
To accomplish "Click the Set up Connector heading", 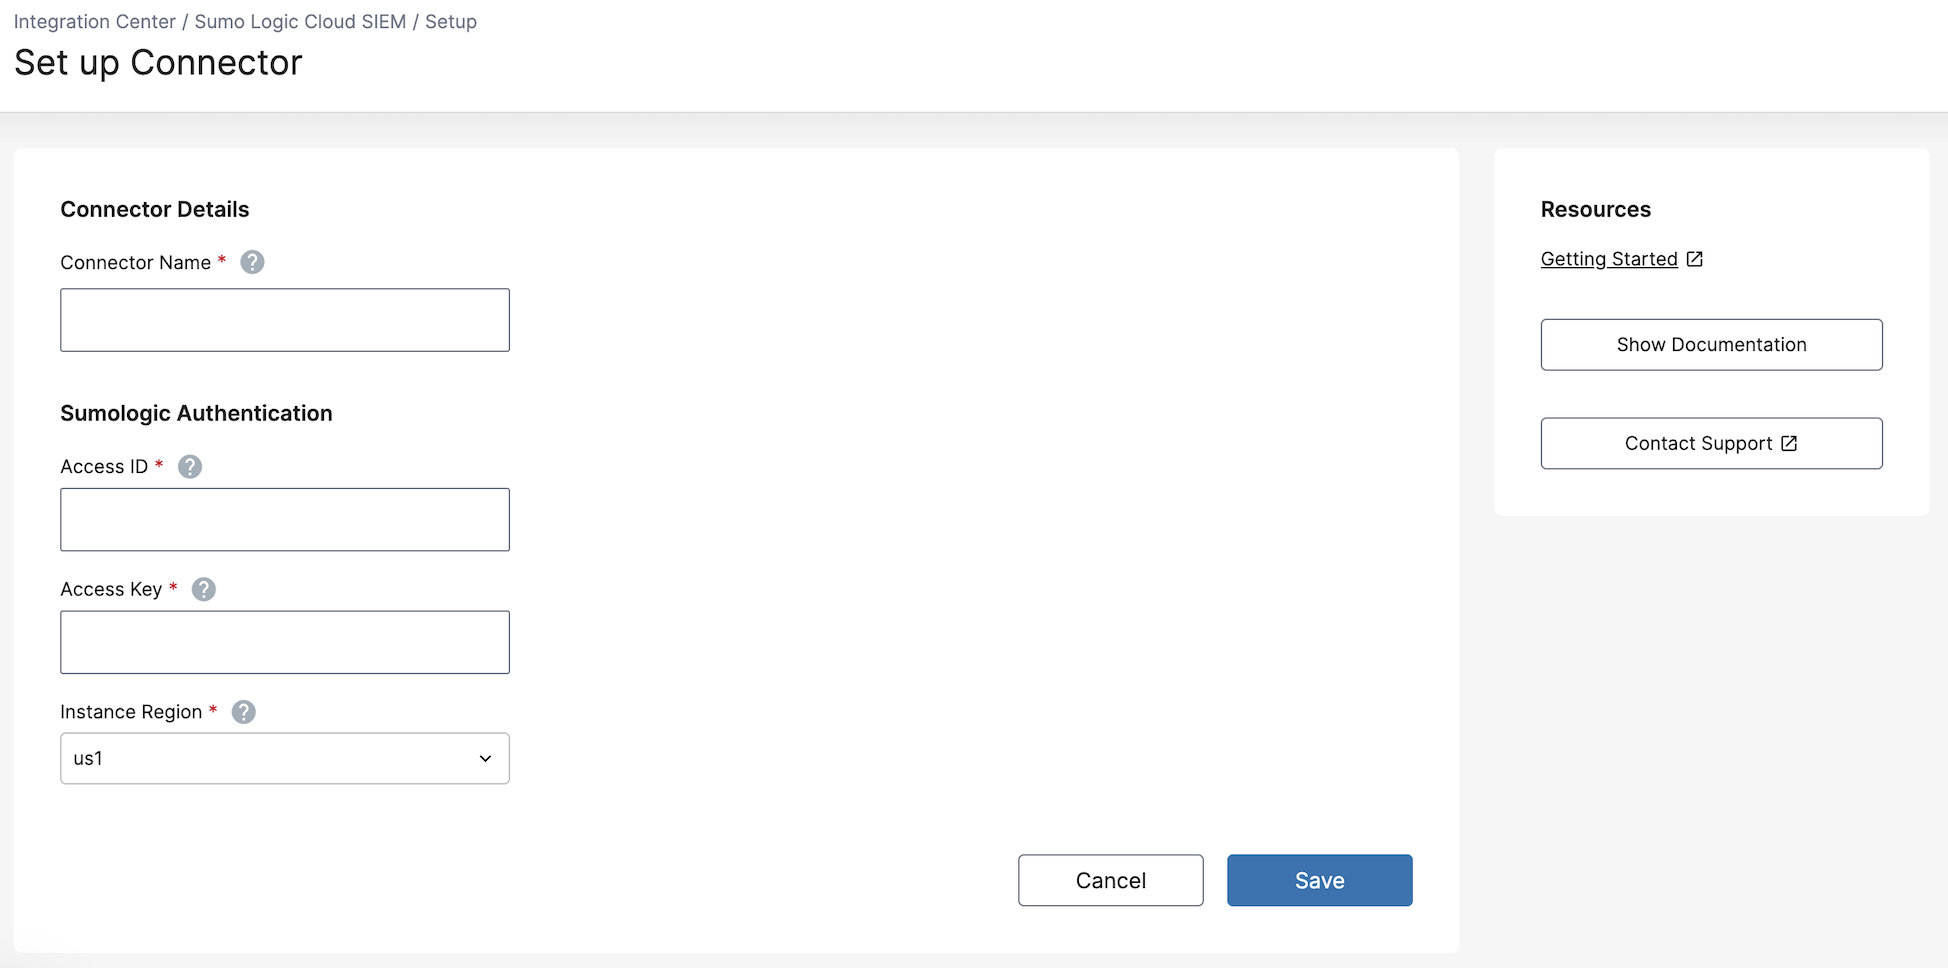I will (x=158, y=63).
